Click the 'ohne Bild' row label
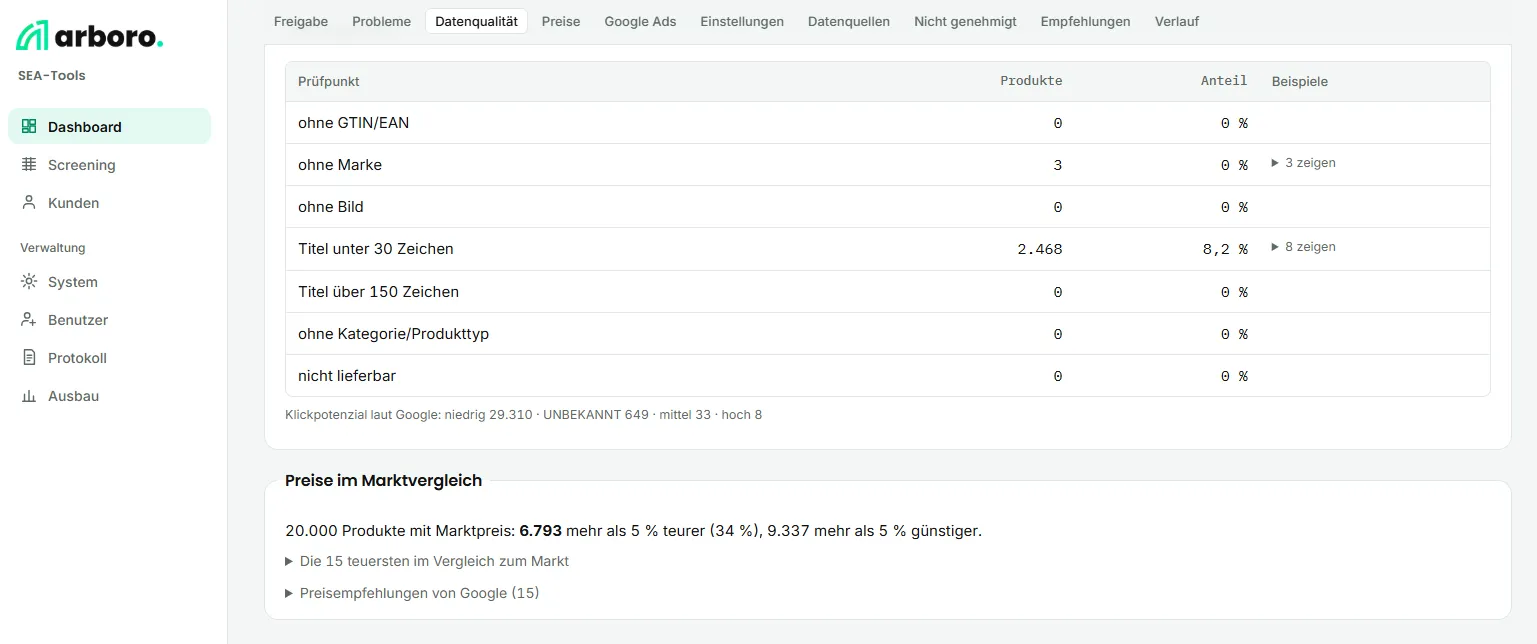Viewport: 1537px width, 644px height. coord(331,207)
